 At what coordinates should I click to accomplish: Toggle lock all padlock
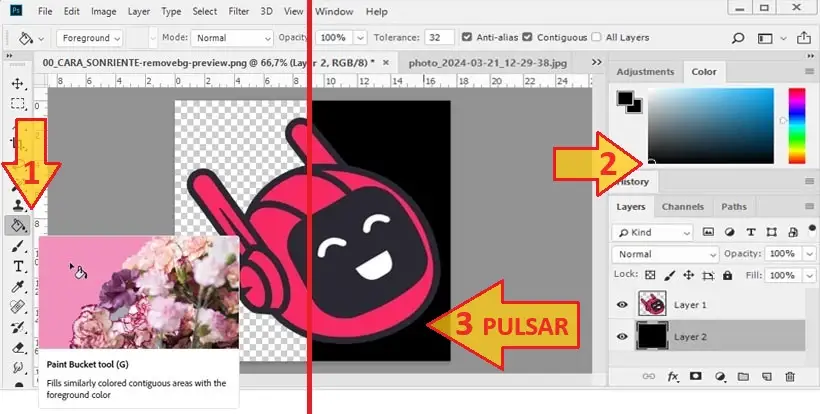pos(727,275)
